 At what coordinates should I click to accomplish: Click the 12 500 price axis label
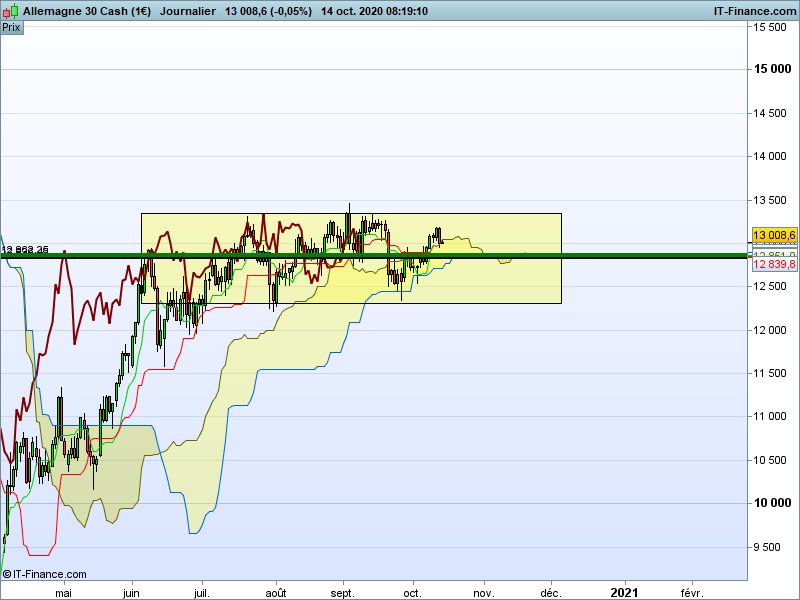point(770,286)
